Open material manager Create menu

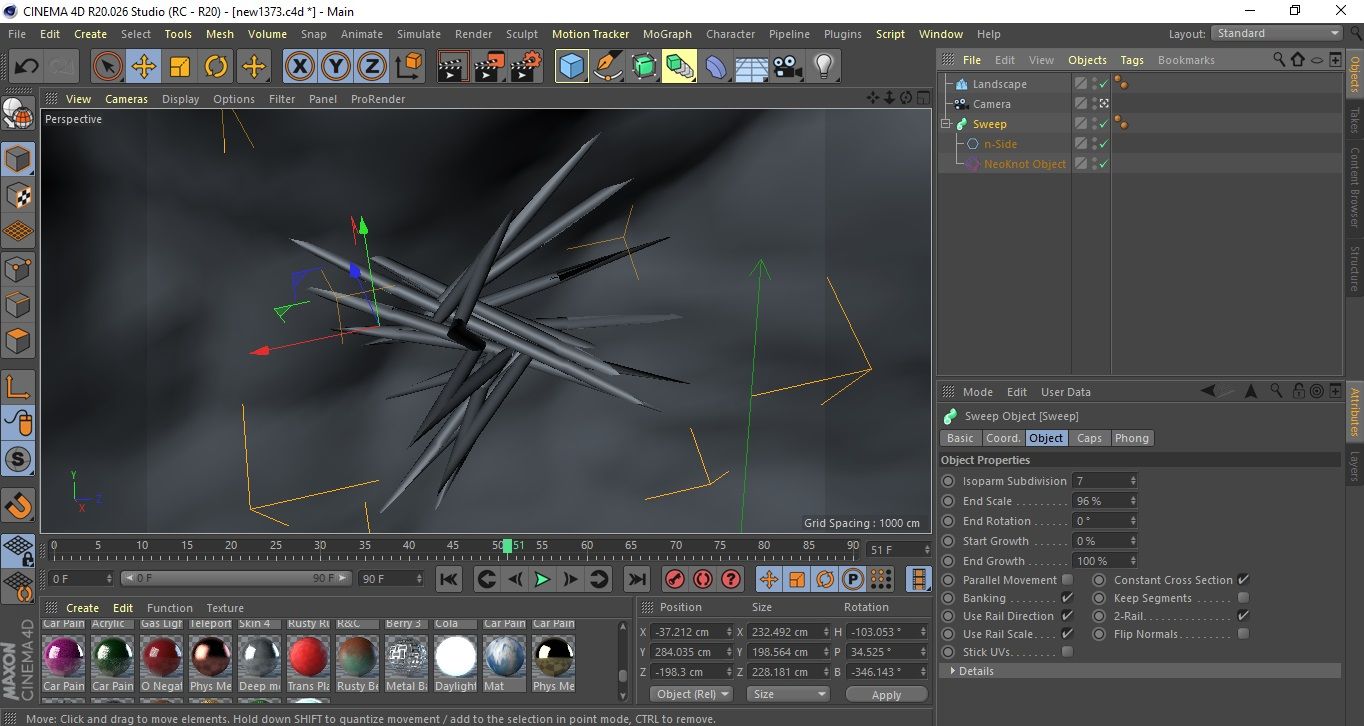tap(82, 608)
